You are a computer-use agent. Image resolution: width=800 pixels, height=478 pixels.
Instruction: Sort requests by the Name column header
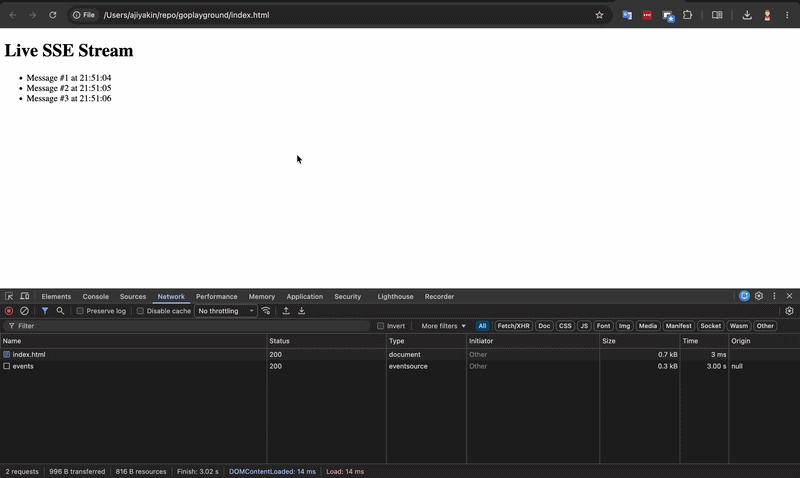coord(133,341)
